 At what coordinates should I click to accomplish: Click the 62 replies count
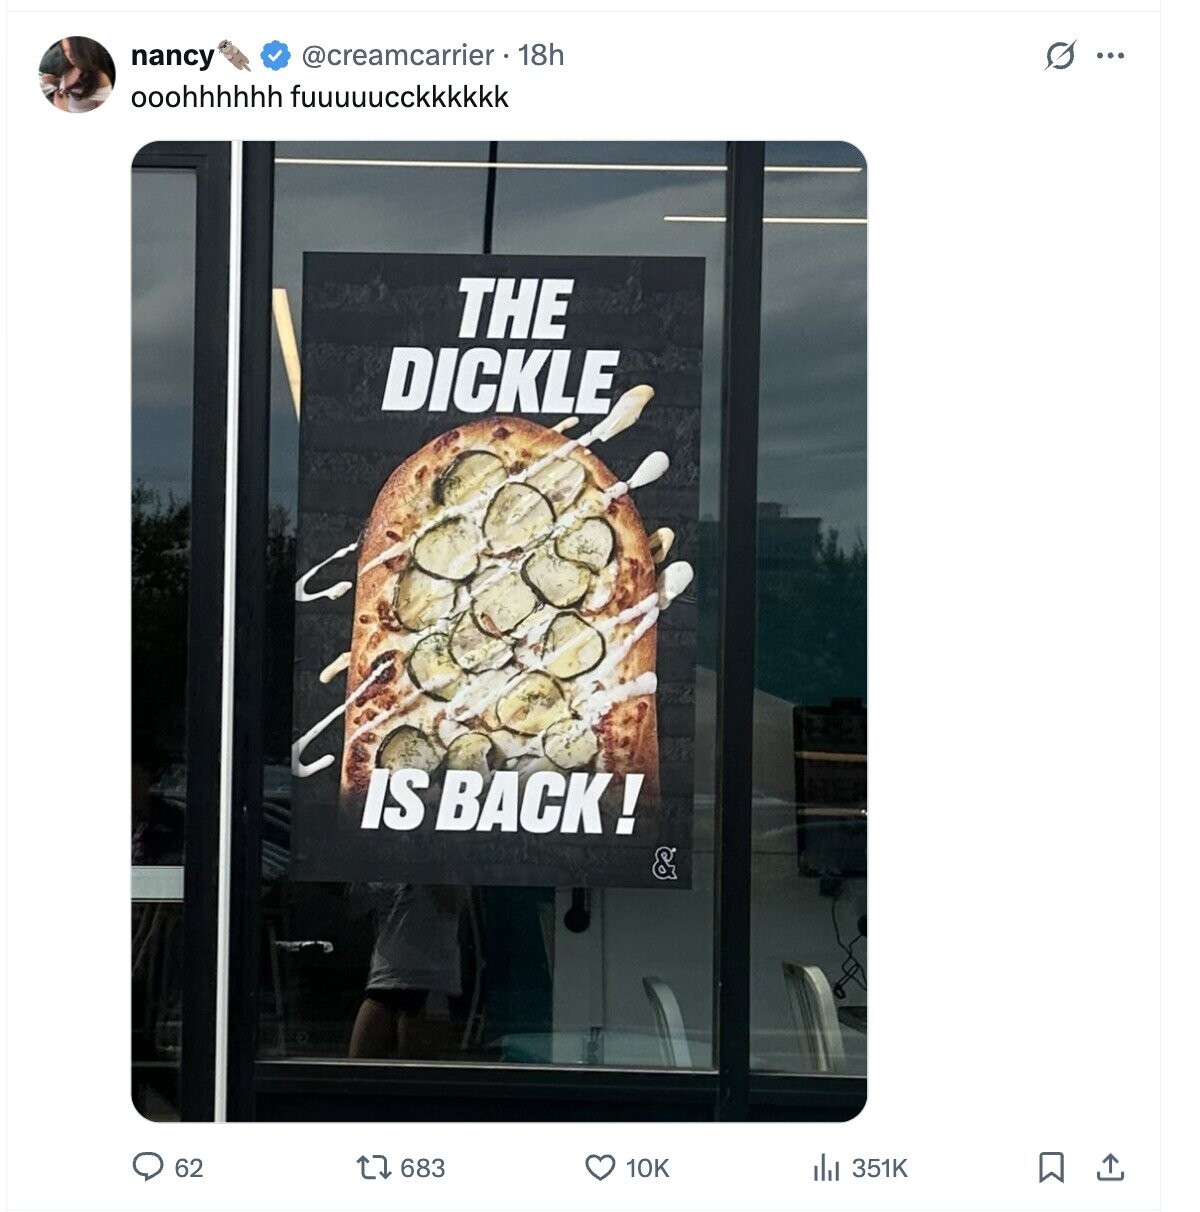coord(189,1168)
